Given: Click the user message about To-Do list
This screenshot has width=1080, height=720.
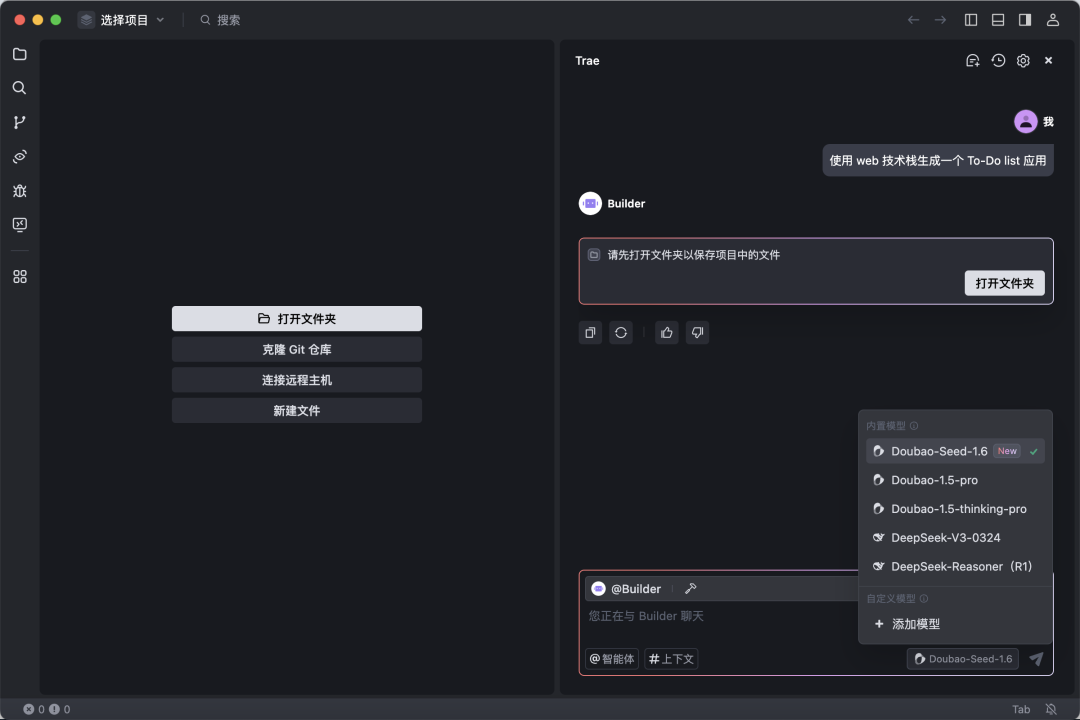Looking at the screenshot, I should (x=937, y=161).
